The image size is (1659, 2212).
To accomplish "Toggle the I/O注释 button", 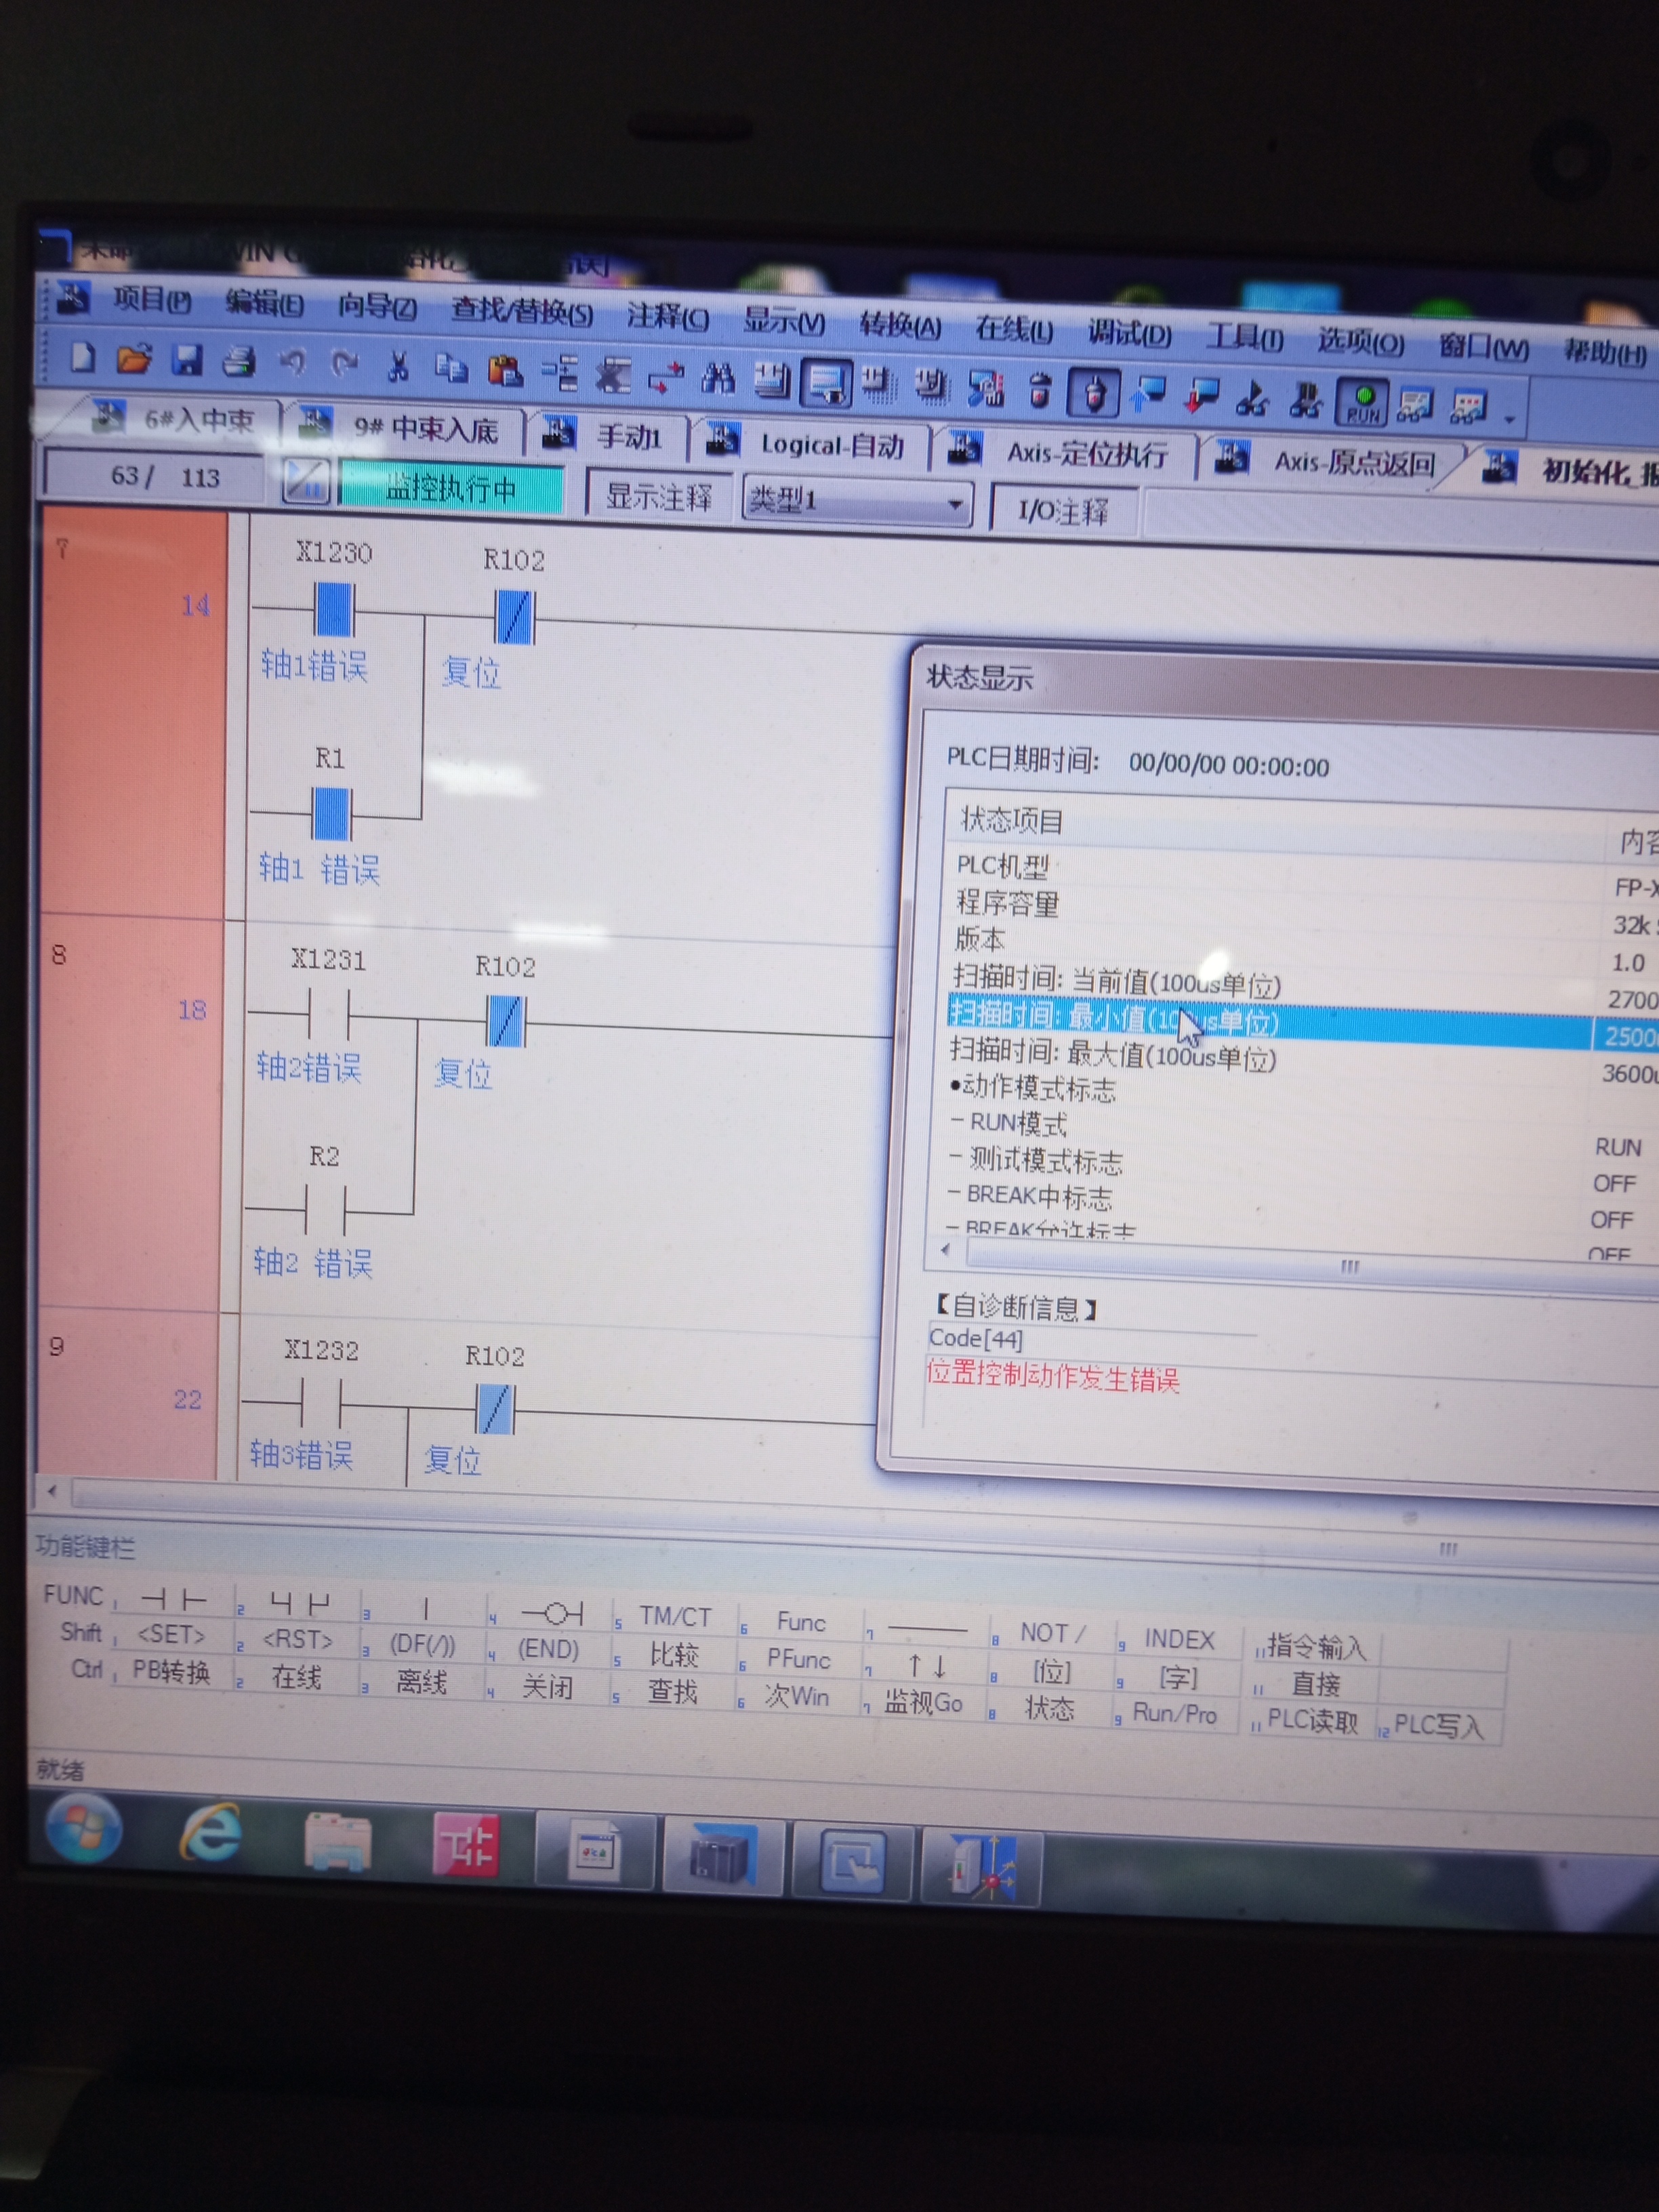I will tap(1063, 511).
